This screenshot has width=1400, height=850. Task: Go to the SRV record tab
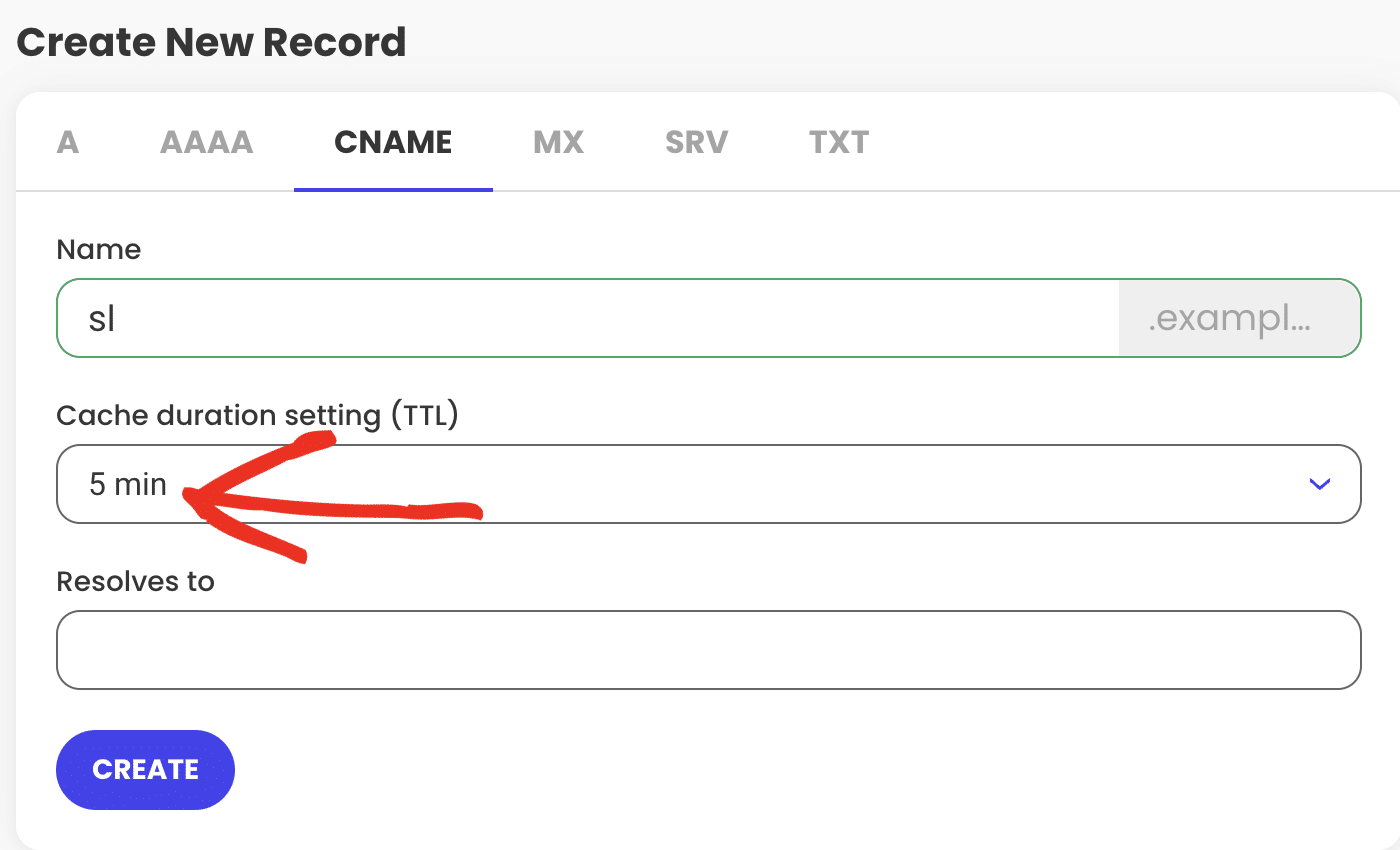coord(696,142)
